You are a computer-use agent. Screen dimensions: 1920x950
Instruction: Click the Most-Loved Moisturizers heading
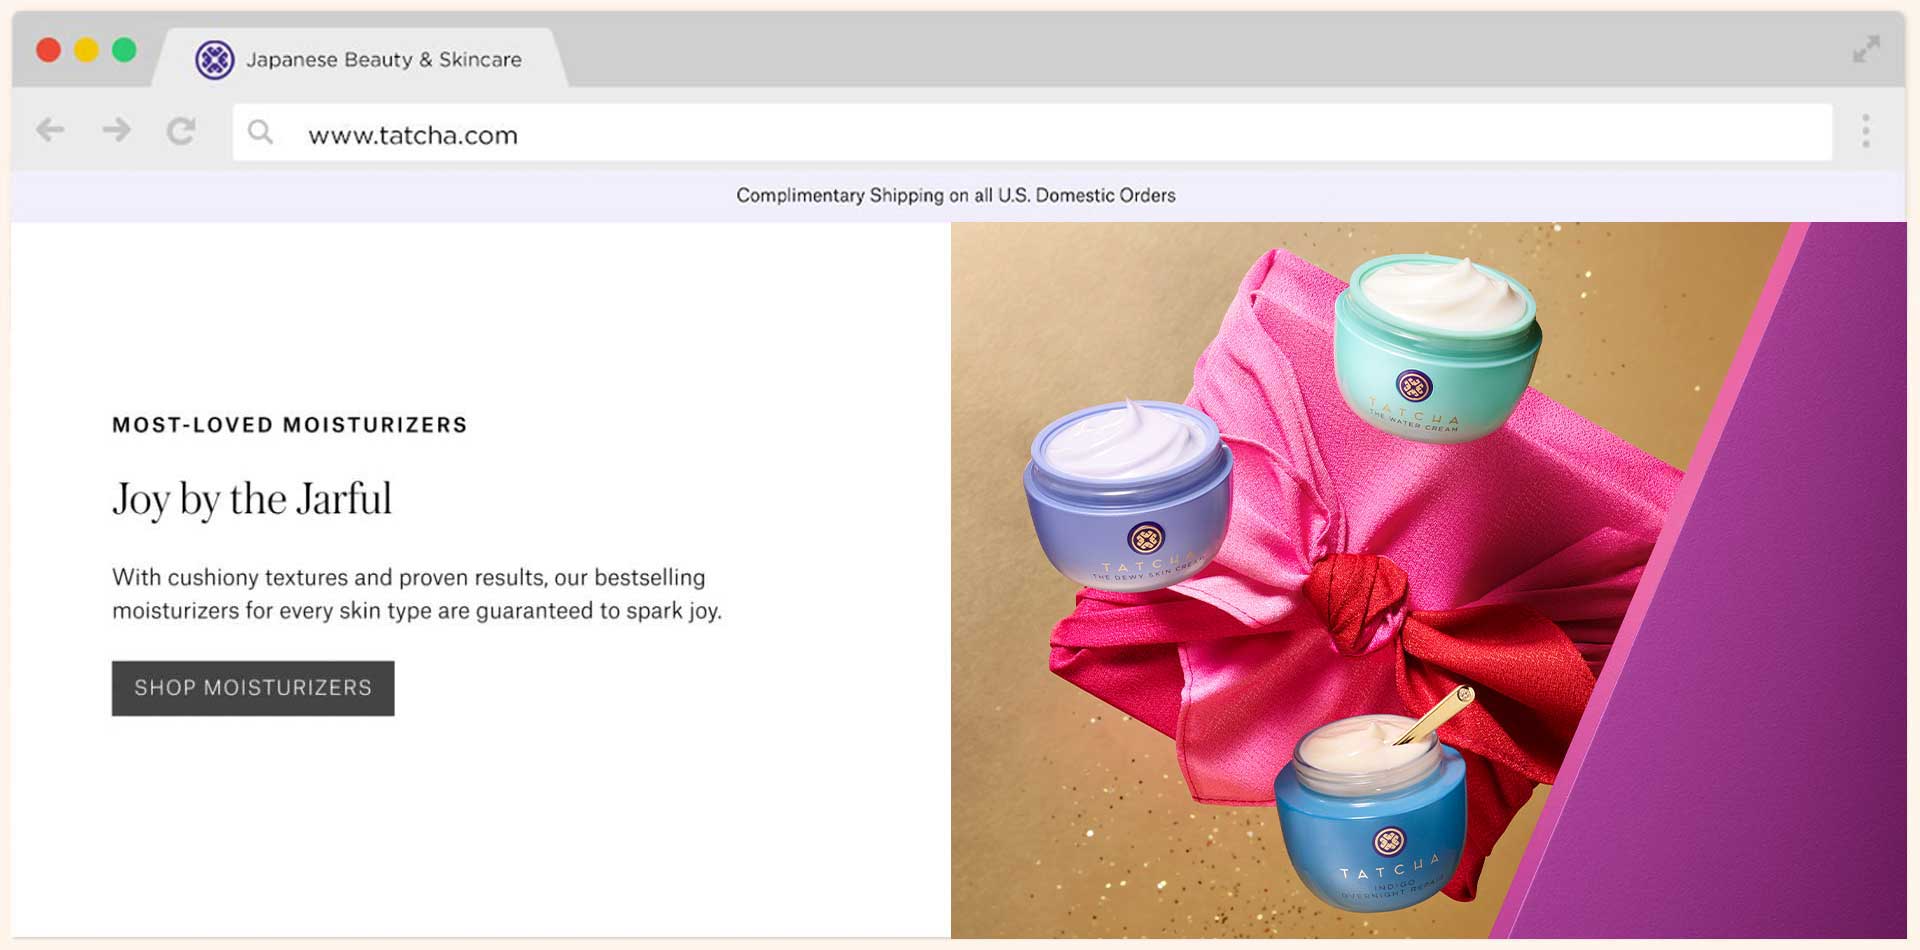click(x=289, y=425)
